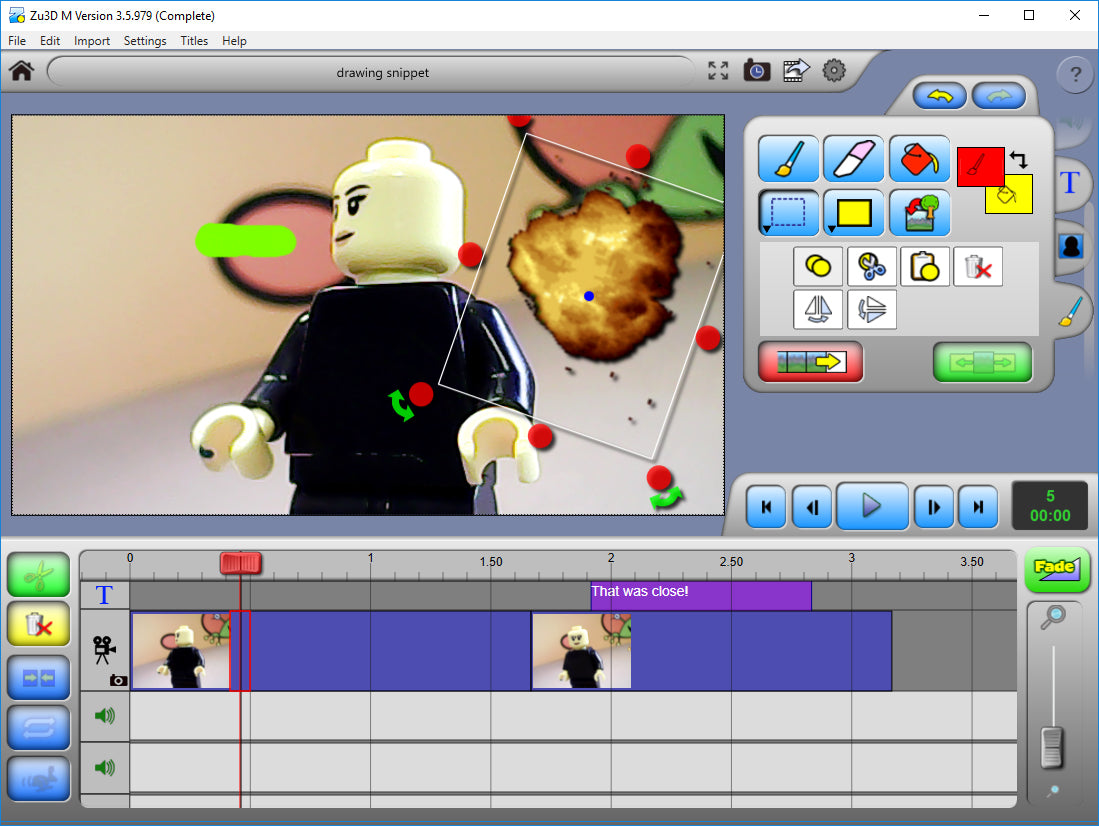Click the home icon
This screenshot has width=1099, height=826.
click(22, 72)
